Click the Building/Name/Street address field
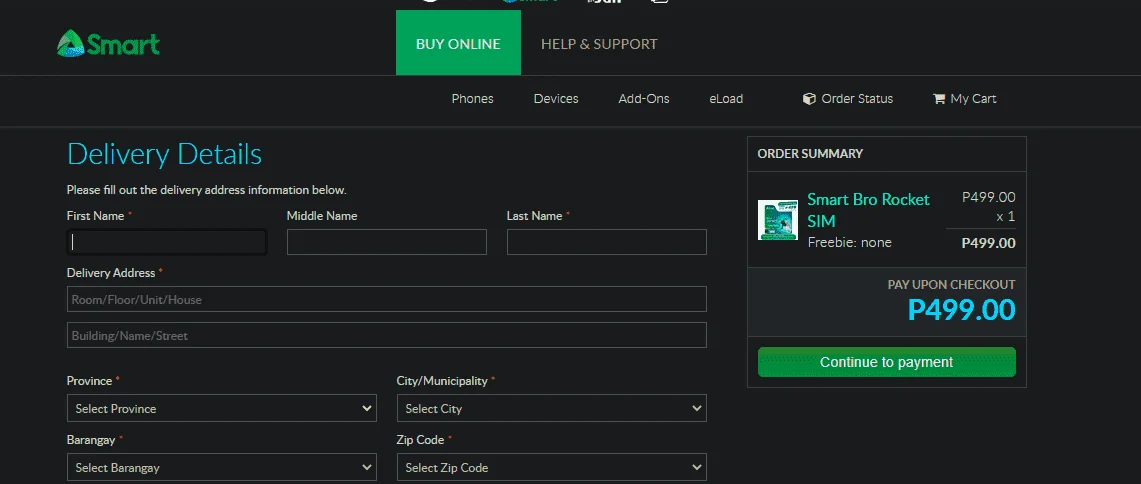 point(386,335)
